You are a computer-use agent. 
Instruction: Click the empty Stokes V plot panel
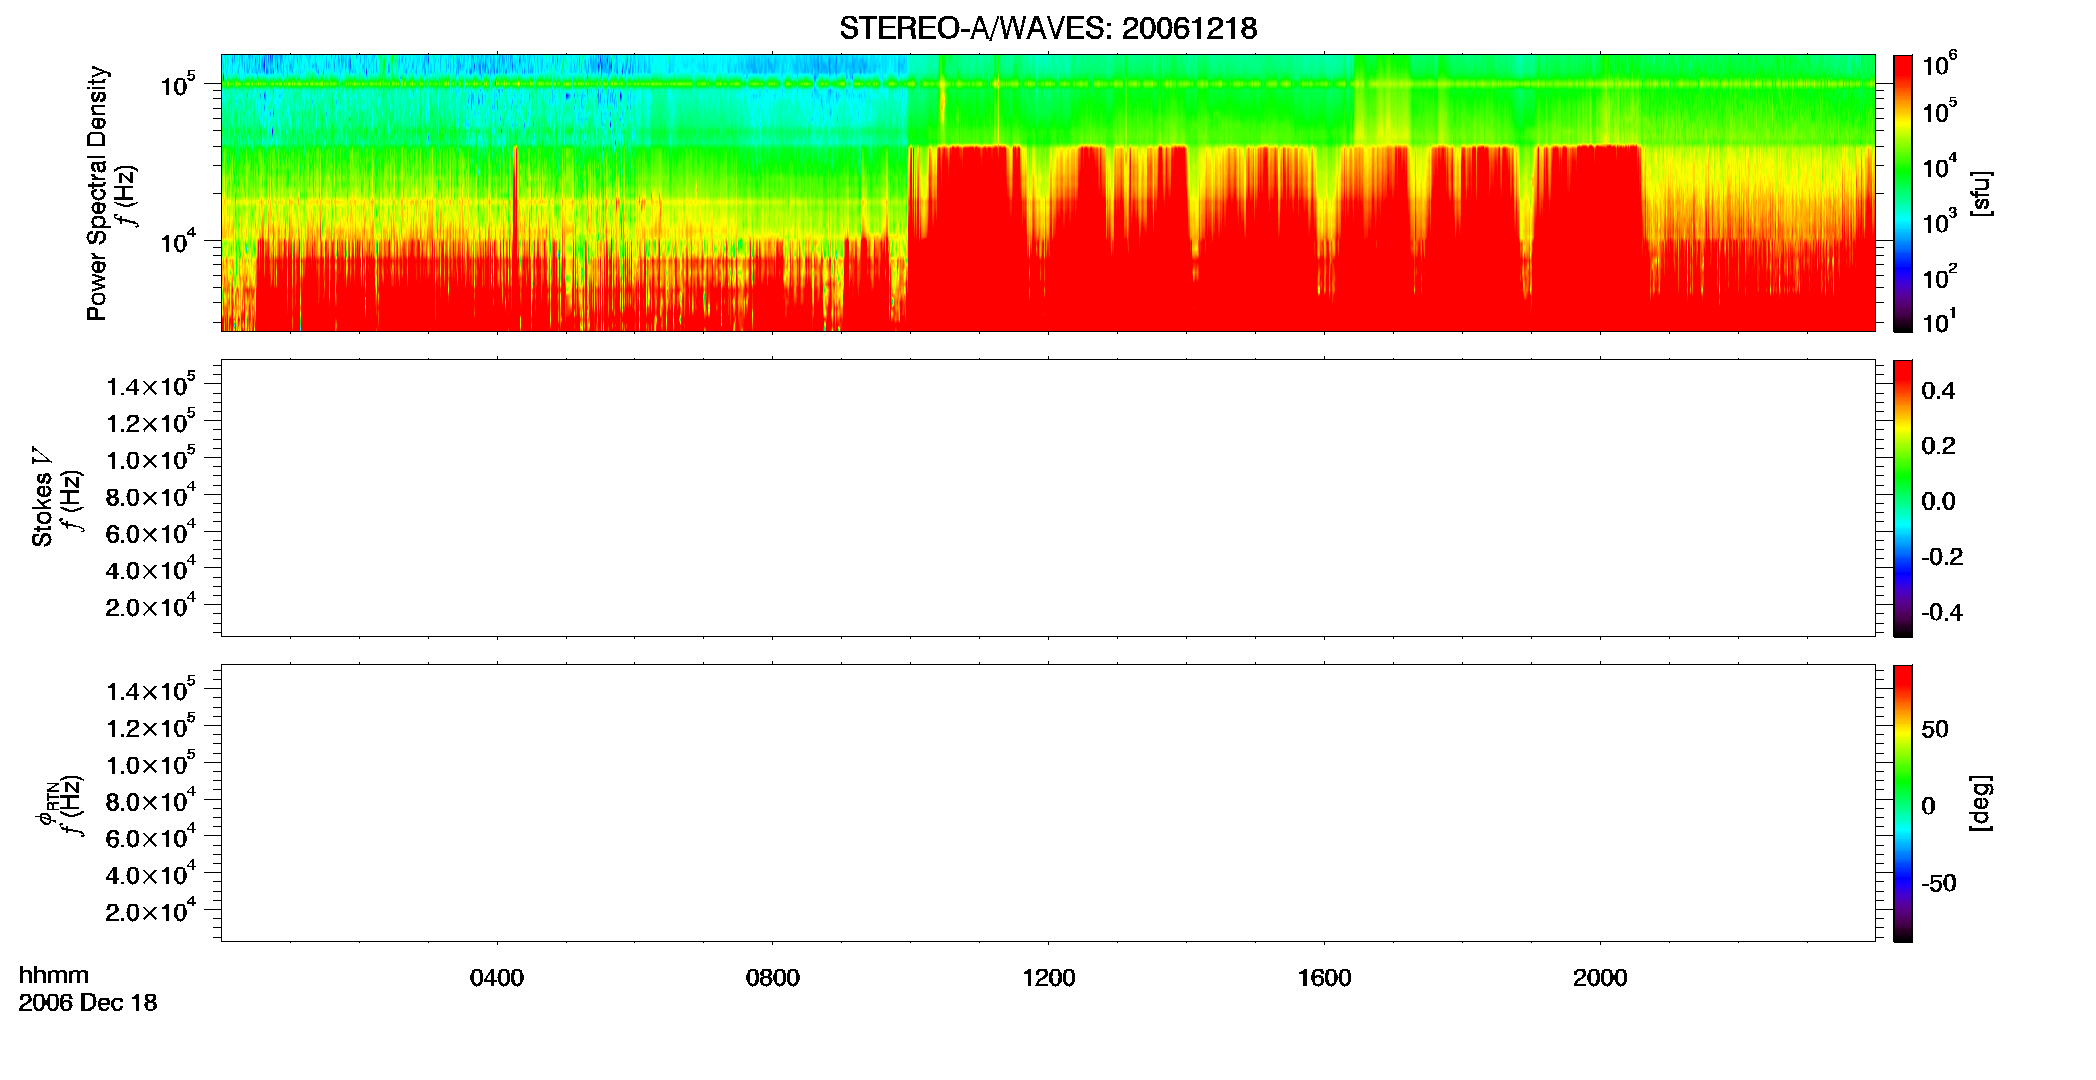pos(1048,498)
